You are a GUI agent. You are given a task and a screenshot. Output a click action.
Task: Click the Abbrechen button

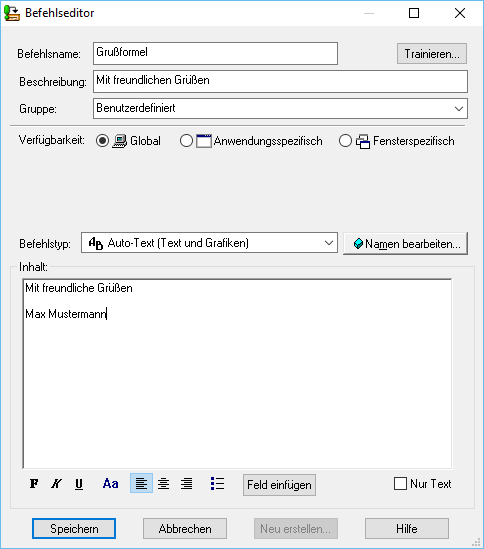(185, 529)
